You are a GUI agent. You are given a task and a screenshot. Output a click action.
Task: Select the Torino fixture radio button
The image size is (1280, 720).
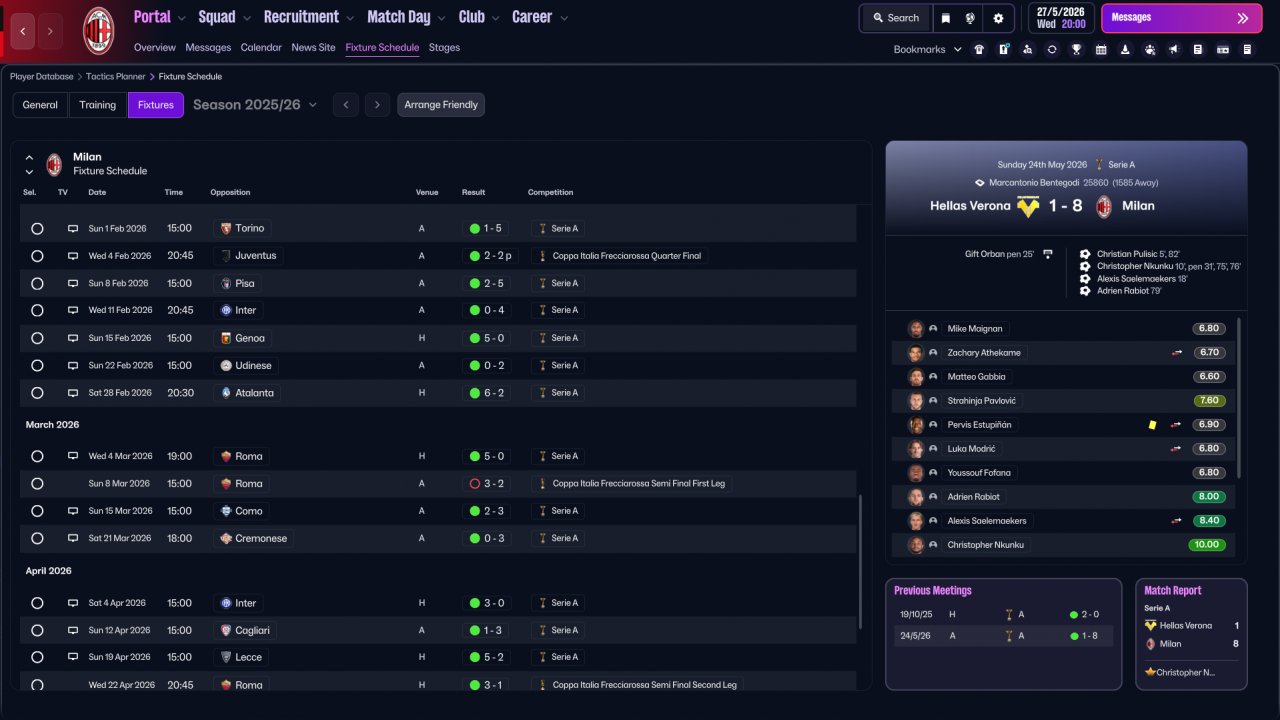pos(37,228)
